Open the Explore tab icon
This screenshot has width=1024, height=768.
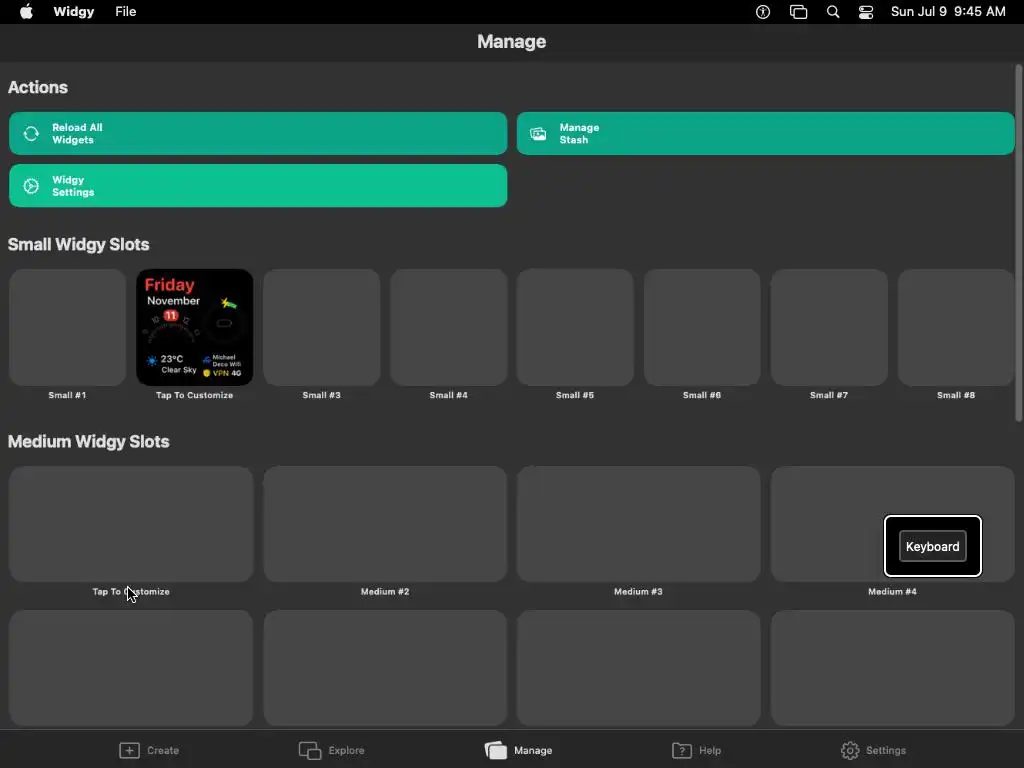[x=310, y=750]
